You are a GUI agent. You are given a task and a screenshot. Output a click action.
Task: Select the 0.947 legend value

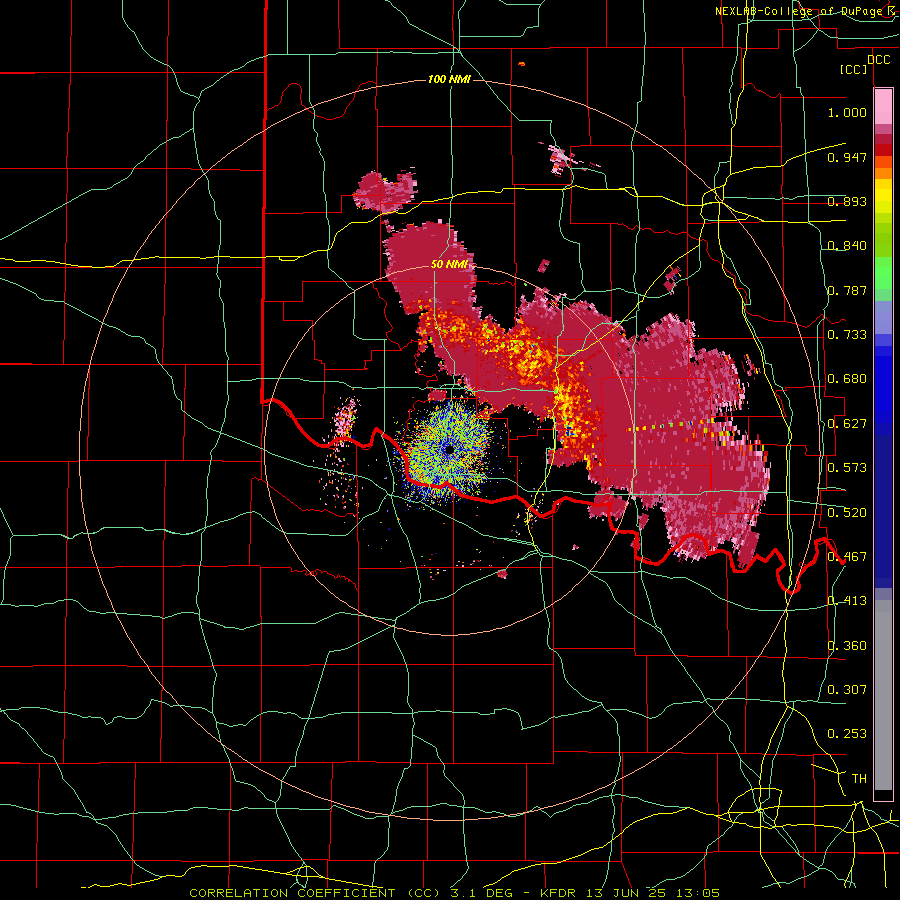[x=847, y=157]
